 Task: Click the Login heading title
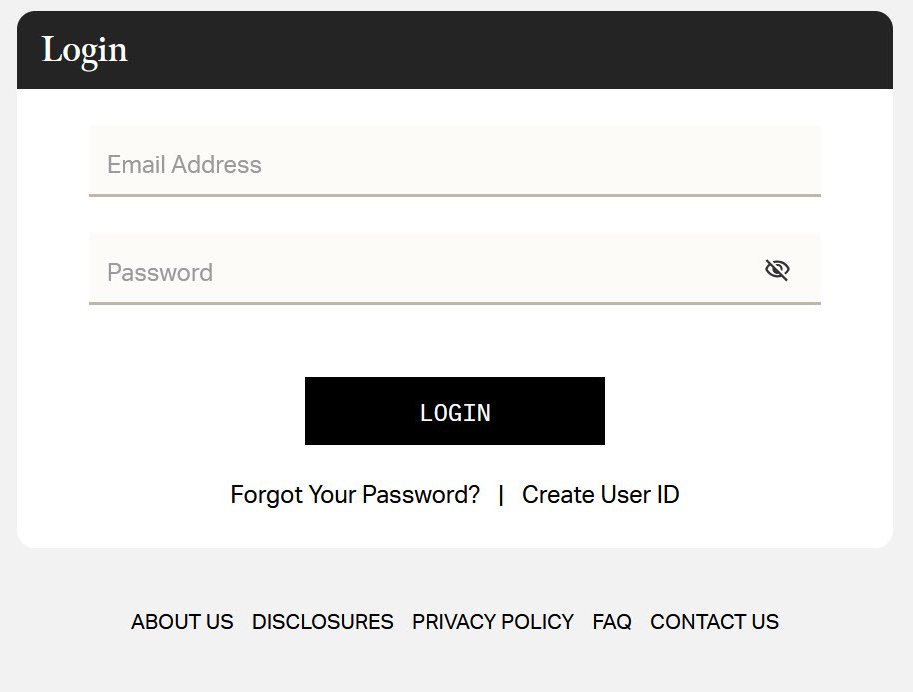point(85,50)
